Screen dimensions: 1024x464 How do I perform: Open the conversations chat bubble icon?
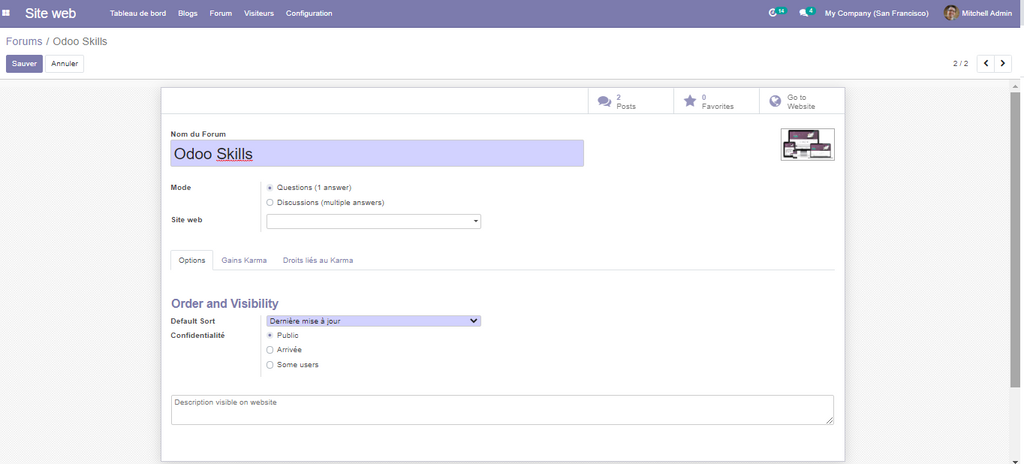click(804, 13)
